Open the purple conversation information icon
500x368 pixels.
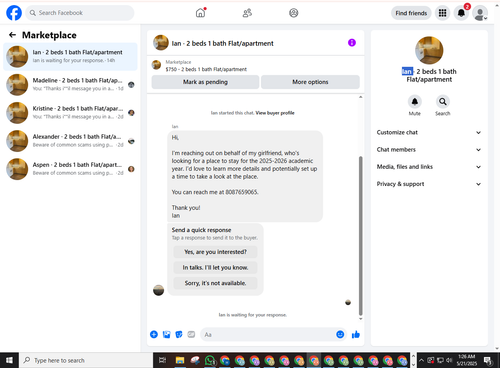[352, 43]
